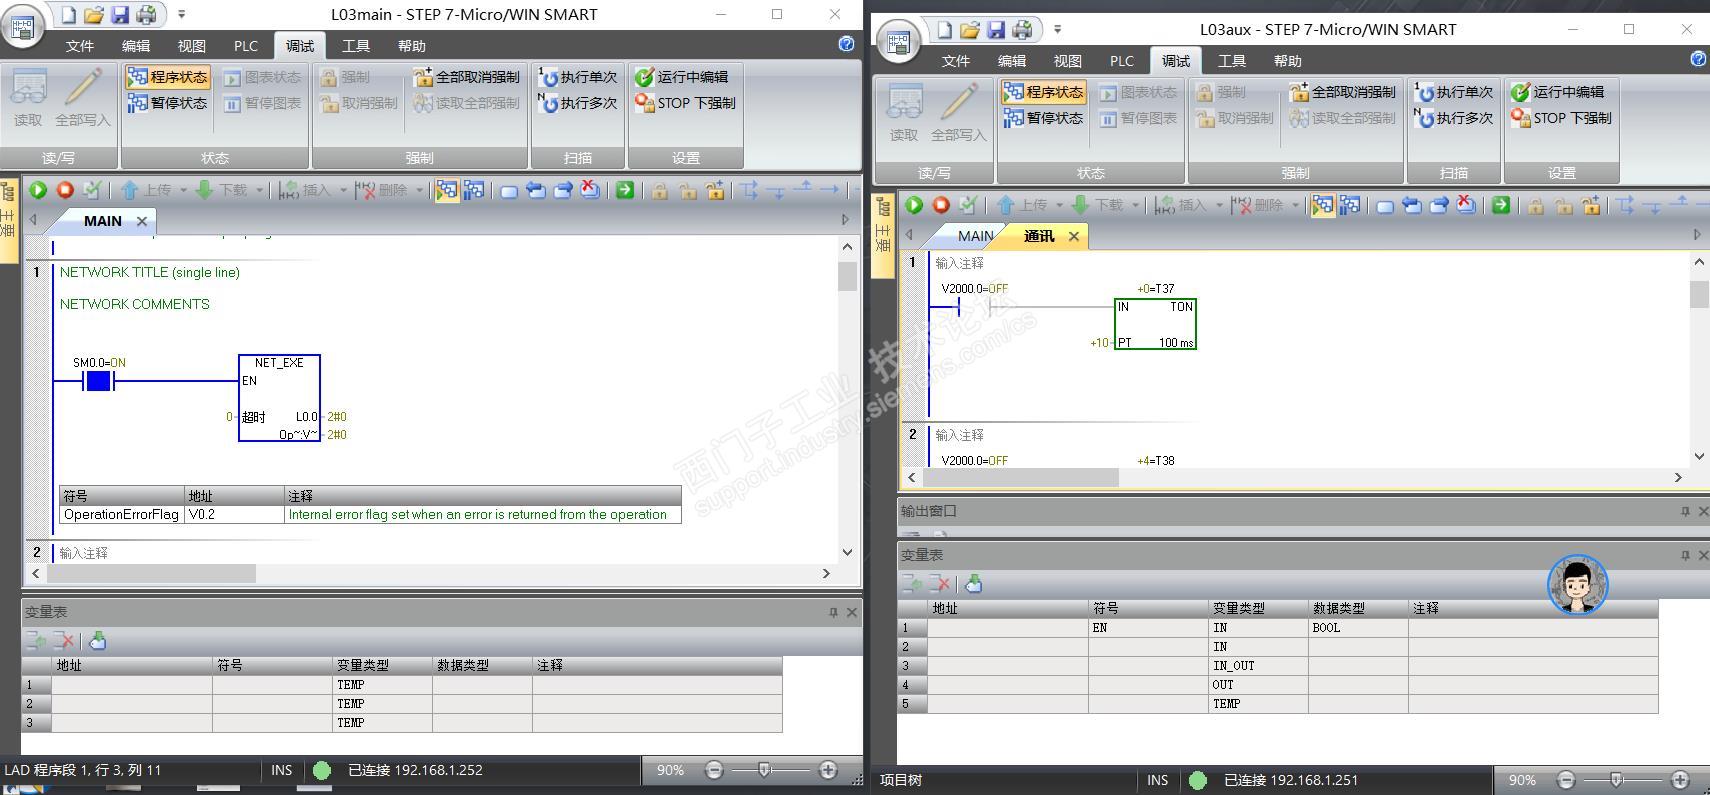Select 通讯 editor tab in L03aux
Viewport: 1710px width, 795px height.
[x=1039, y=236]
